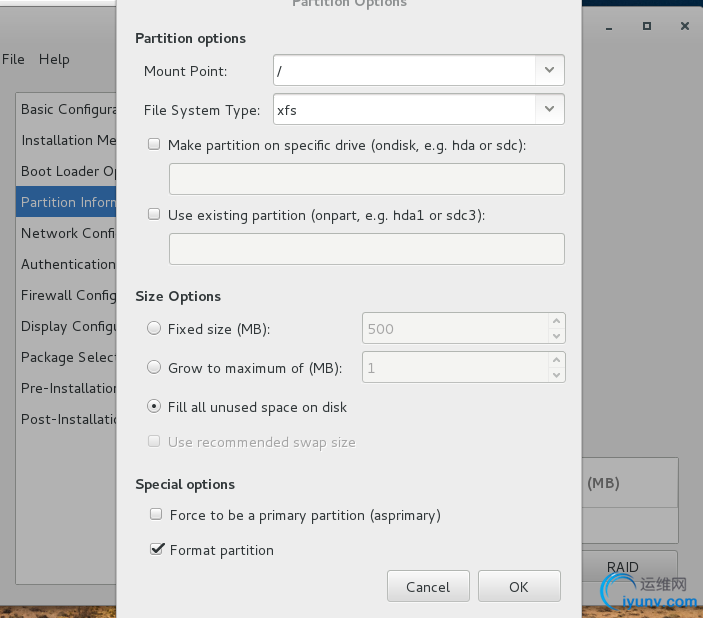Maximize the Kickstart Configurator window
Image resolution: width=703 pixels, height=618 pixels.
coord(648,25)
